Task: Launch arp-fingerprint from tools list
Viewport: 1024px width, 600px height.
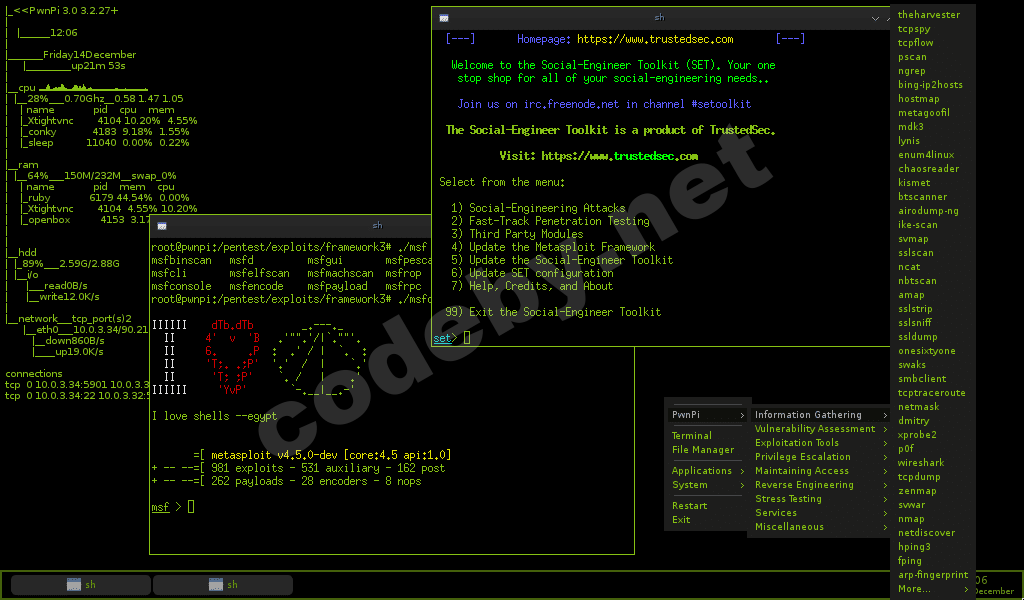Action: 933,575
